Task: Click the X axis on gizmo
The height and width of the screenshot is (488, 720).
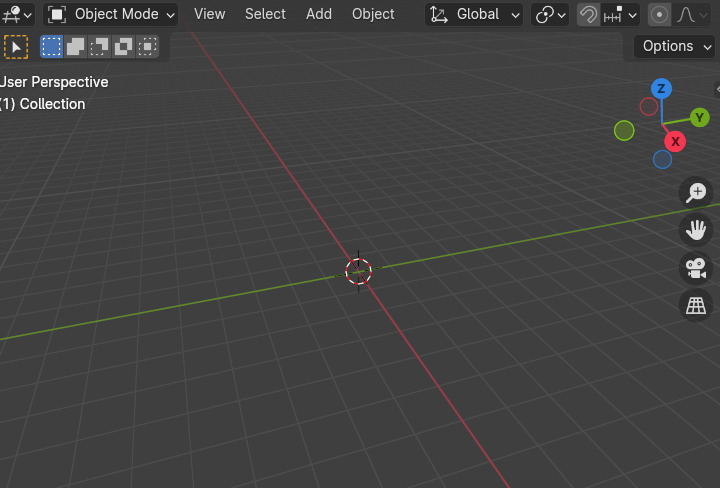Action: pyautogui.click(x=675, y=141)
